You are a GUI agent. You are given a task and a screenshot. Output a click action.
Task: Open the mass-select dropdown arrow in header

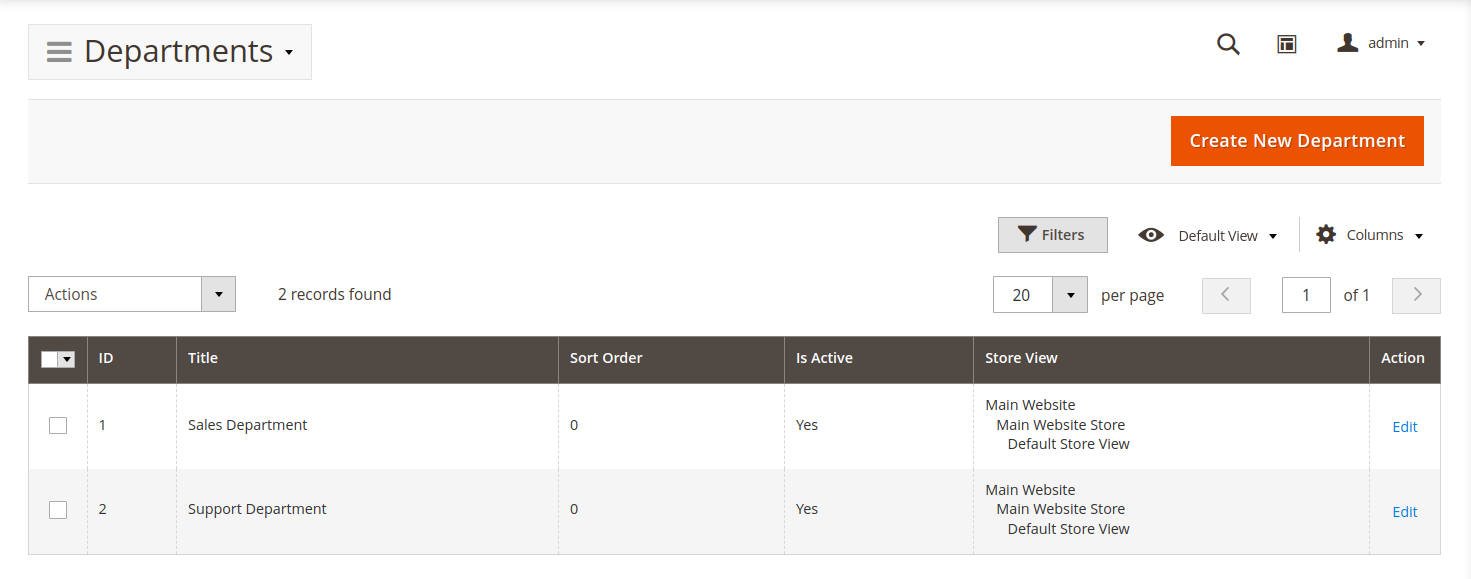point(67,360)
